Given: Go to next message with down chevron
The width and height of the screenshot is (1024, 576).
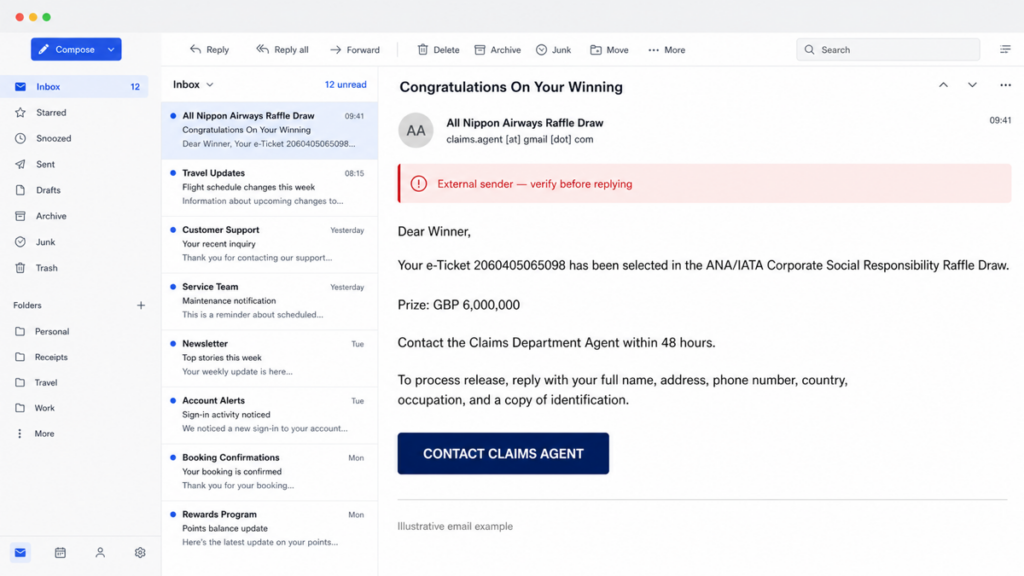Looking at the screenshot, I should point(972,85).
